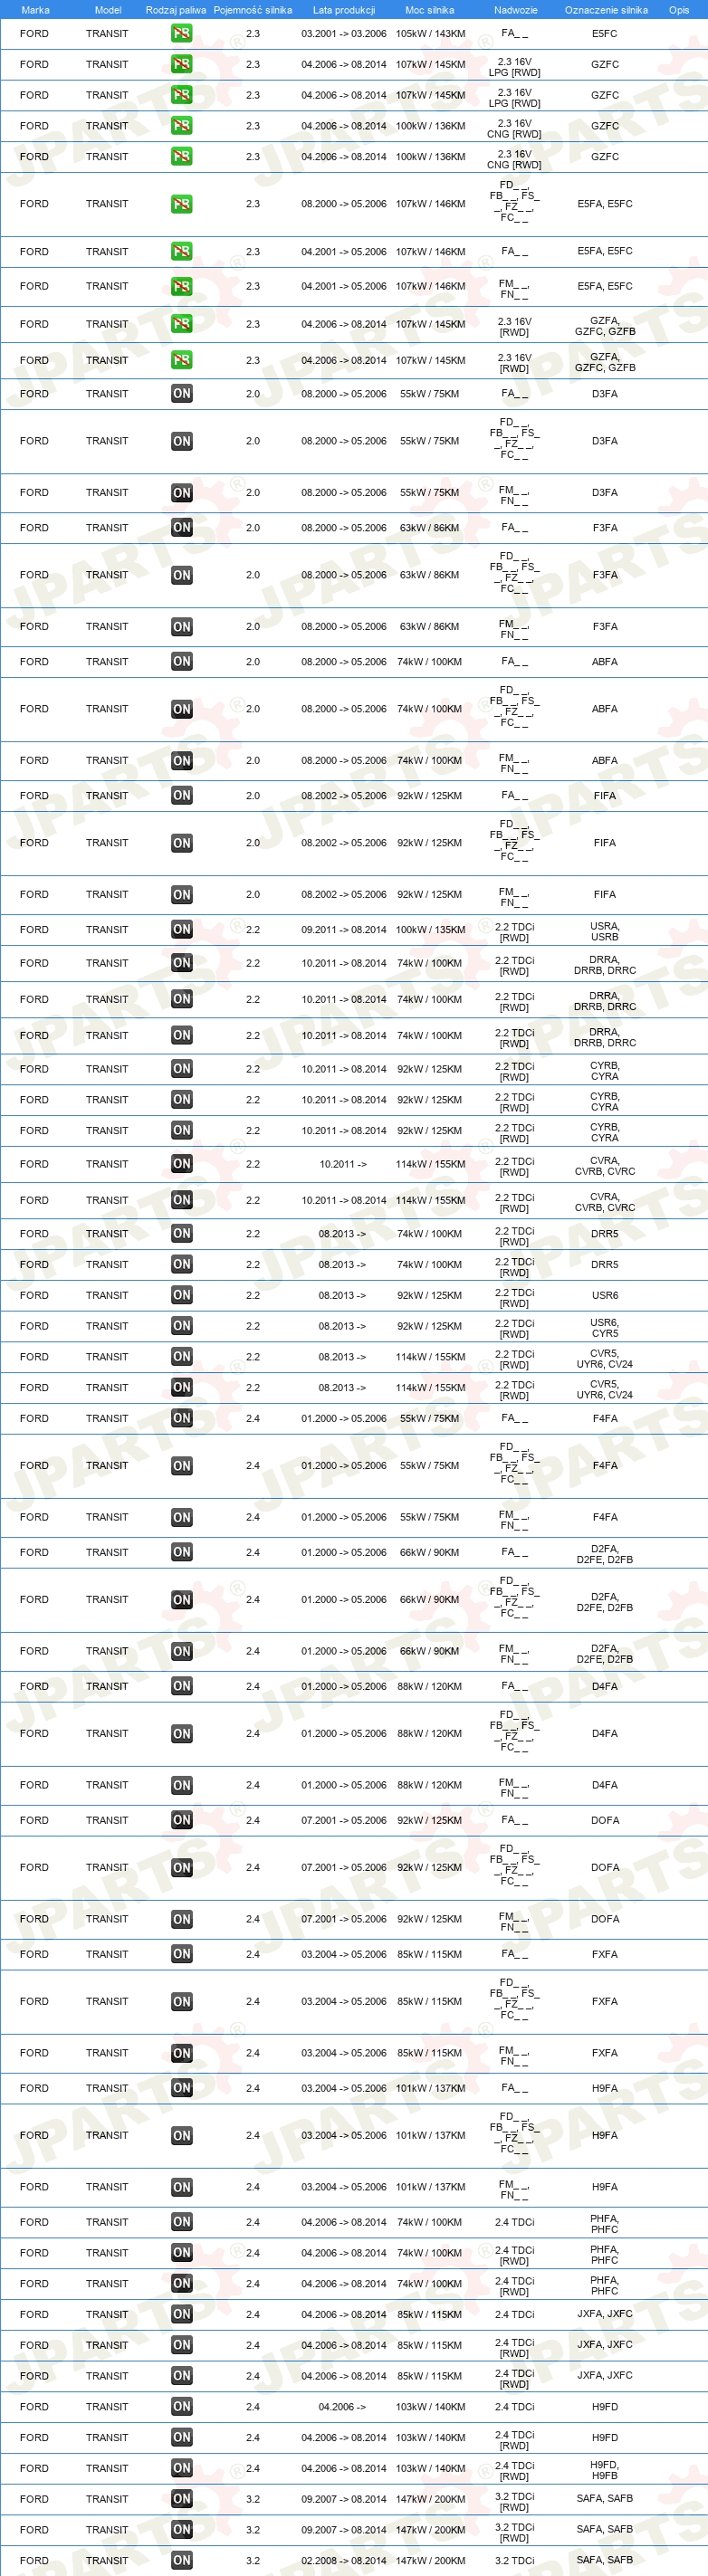Click the ABFA code in the FM_ _, FN_ _ row
This screenshot has height=2576, width=708.
[604, 760]
